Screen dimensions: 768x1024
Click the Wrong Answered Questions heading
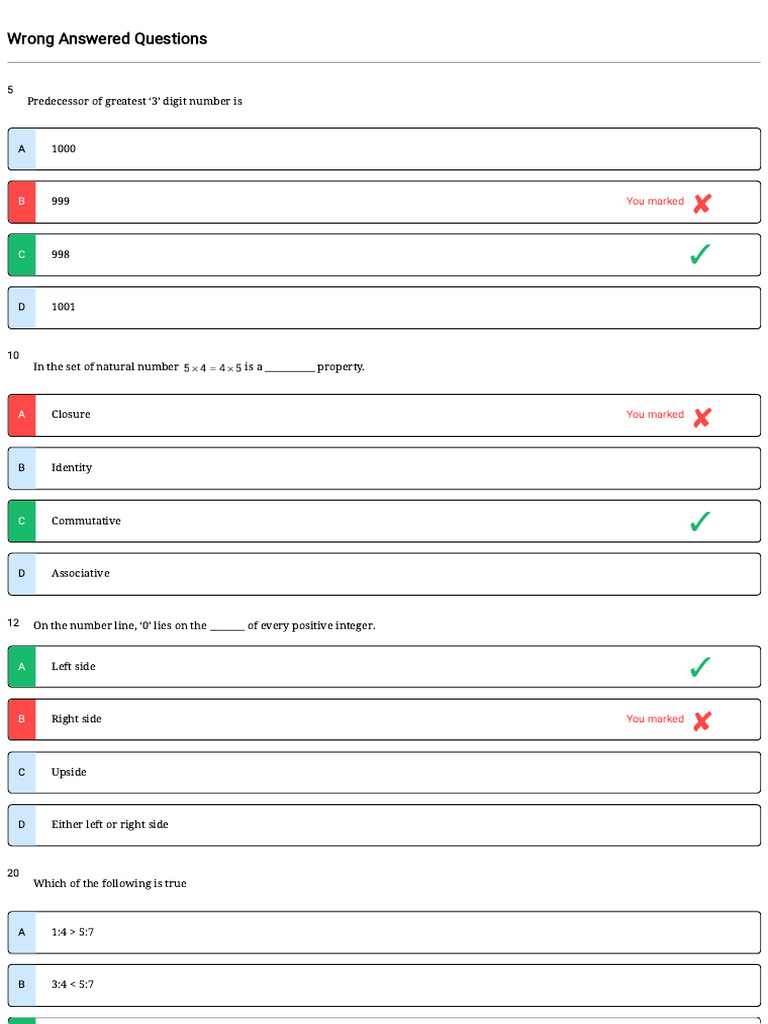[x=107, y=39]
